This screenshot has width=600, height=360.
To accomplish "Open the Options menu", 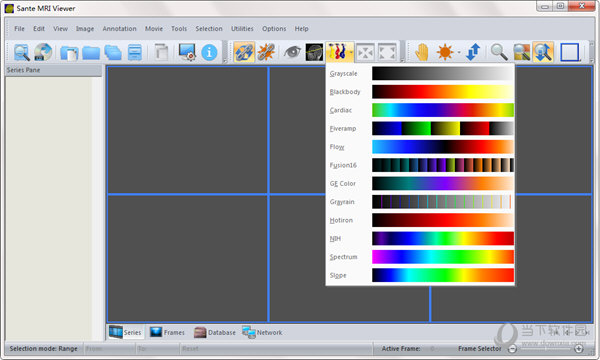I will [274, 29].
